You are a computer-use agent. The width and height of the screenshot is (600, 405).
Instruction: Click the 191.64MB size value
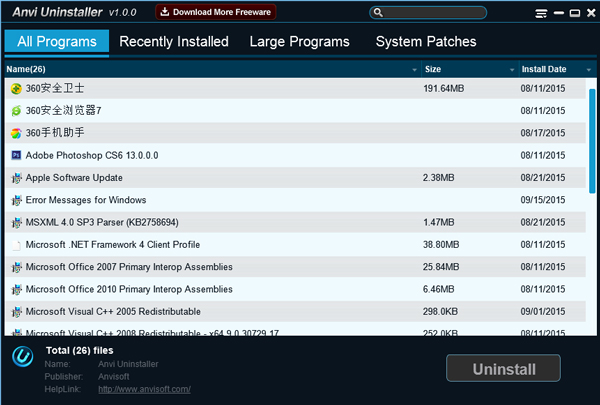click(x=443, y=89)
